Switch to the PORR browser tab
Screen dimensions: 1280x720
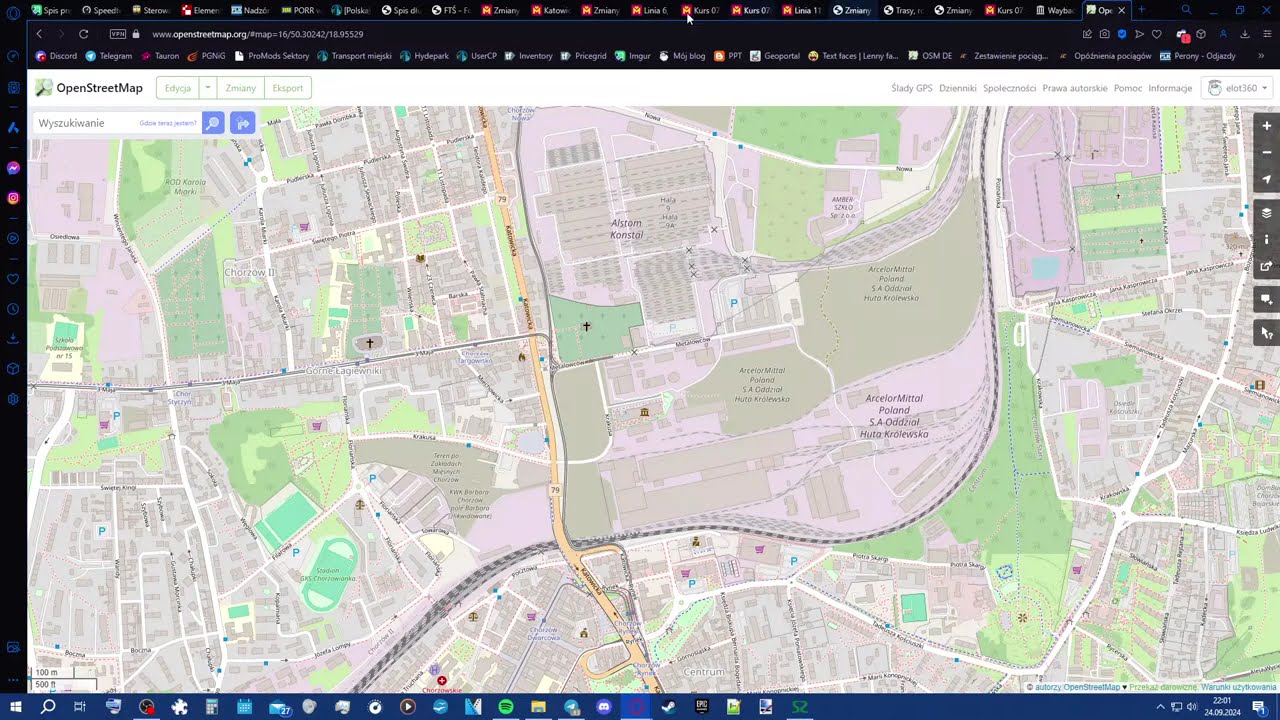click(x=300, y=10)
